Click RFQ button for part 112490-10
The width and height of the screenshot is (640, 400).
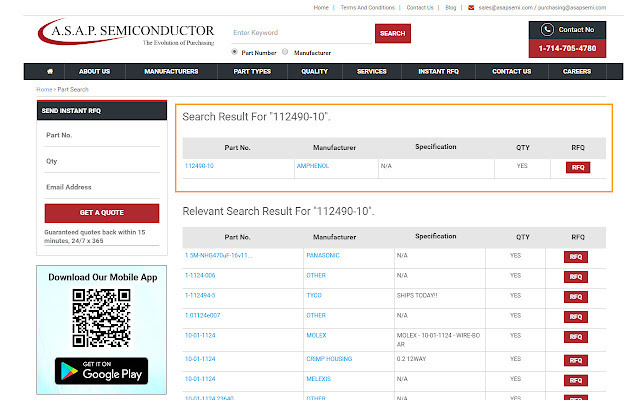[578, 167]
